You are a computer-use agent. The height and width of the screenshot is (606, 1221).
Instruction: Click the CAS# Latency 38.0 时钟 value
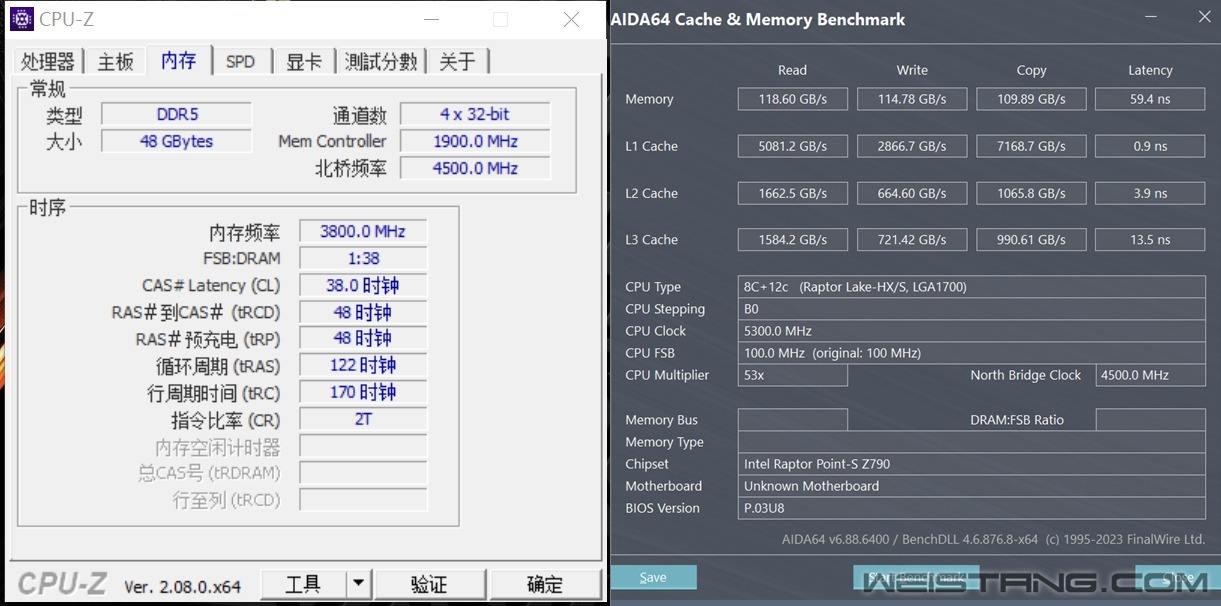363,285
